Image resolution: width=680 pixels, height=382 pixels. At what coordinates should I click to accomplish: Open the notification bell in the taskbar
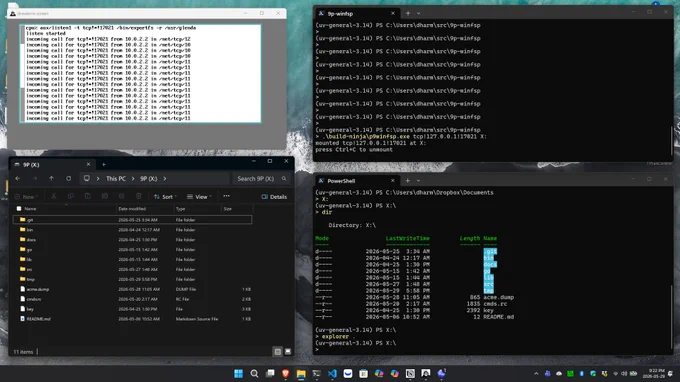(x=670, y=373)
